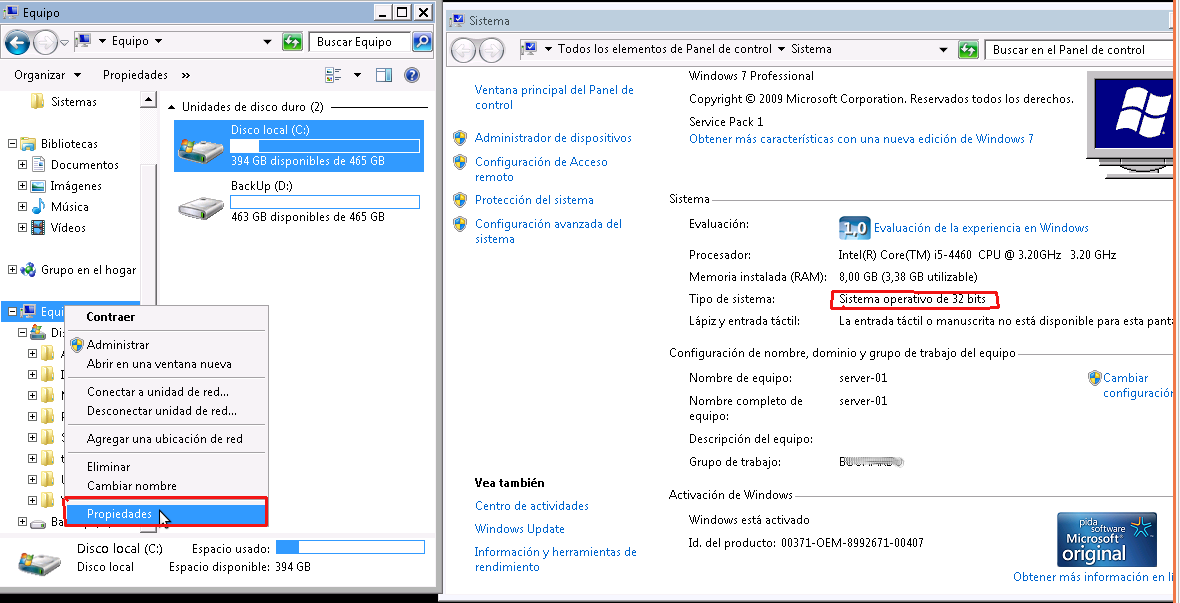
Task: Click the Buscar en el Panel de control field
Action: click(1078, 50)
